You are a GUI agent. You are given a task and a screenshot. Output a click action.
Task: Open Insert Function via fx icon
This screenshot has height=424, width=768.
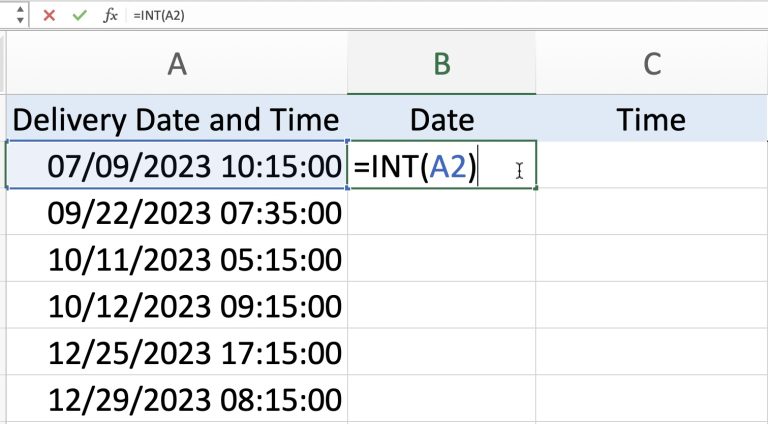pyautogui.click(x=111, y=16)
